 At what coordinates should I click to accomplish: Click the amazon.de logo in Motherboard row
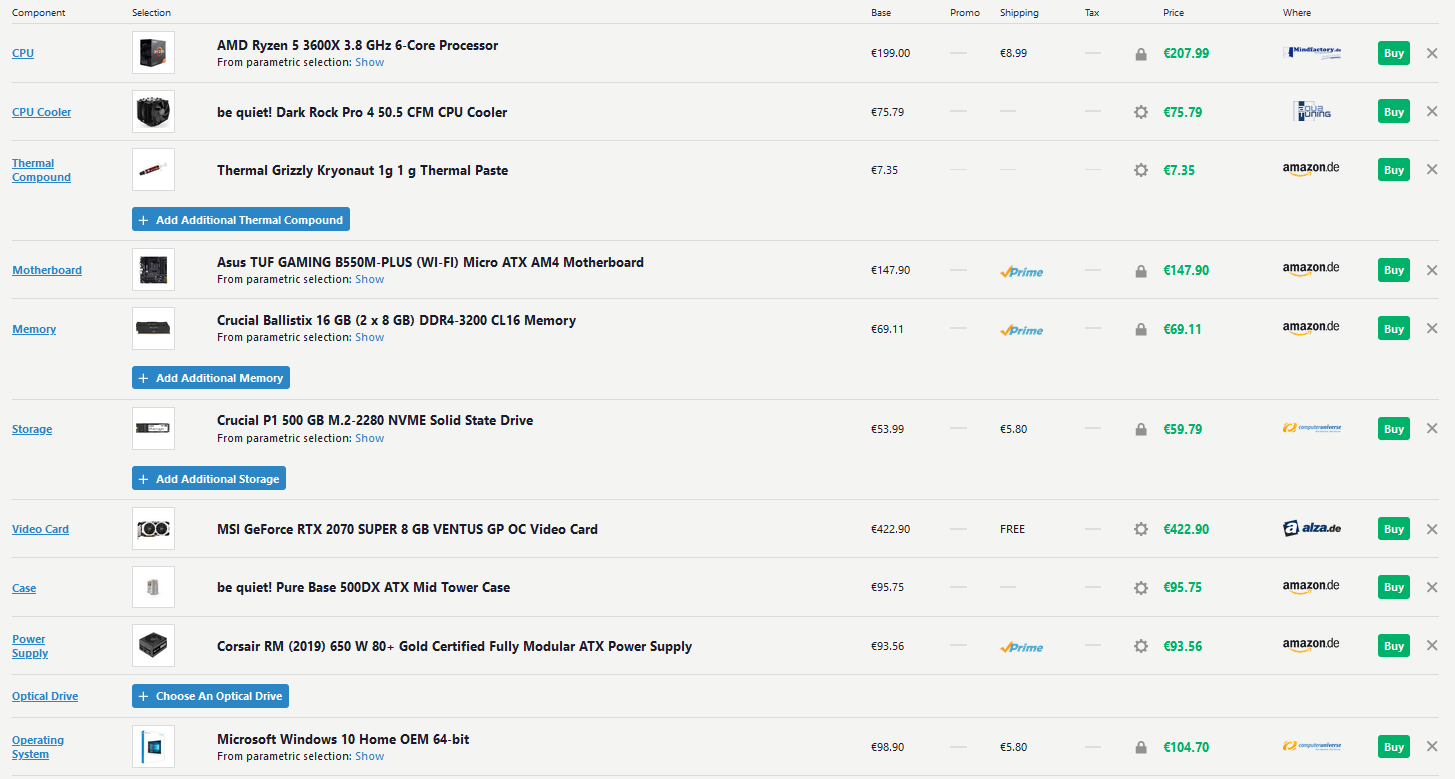click(1311, 269)
